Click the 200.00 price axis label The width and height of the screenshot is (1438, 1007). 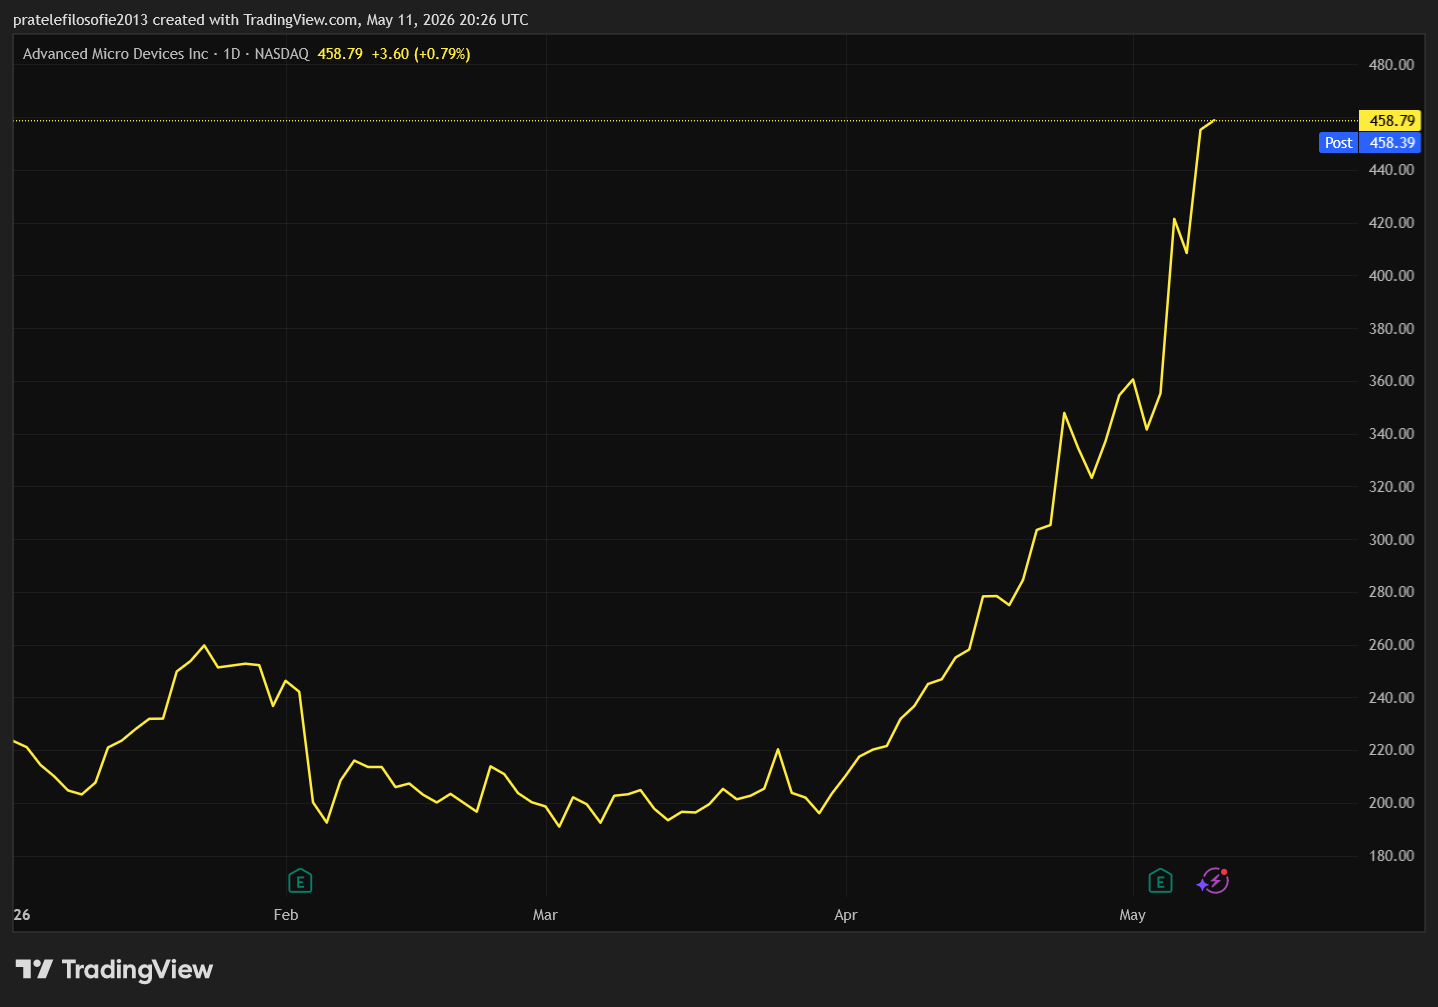tap(1391, 803)
